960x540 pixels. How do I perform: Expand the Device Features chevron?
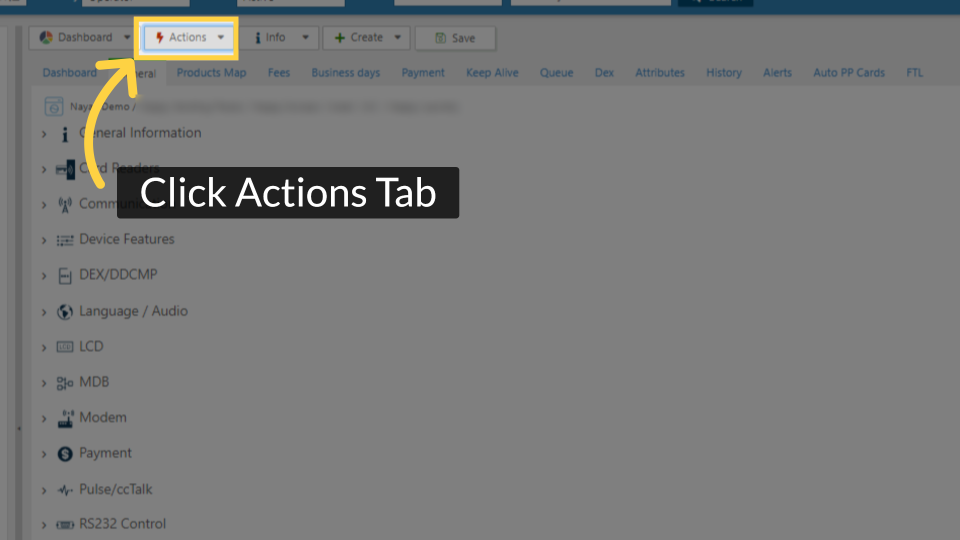click(44, 241)
